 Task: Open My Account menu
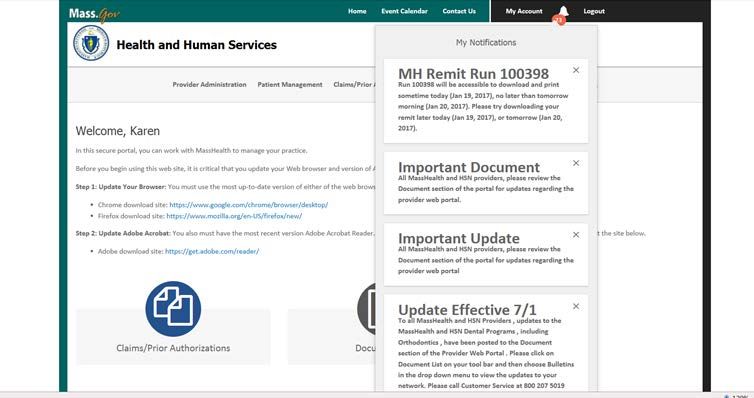point(524,11)
